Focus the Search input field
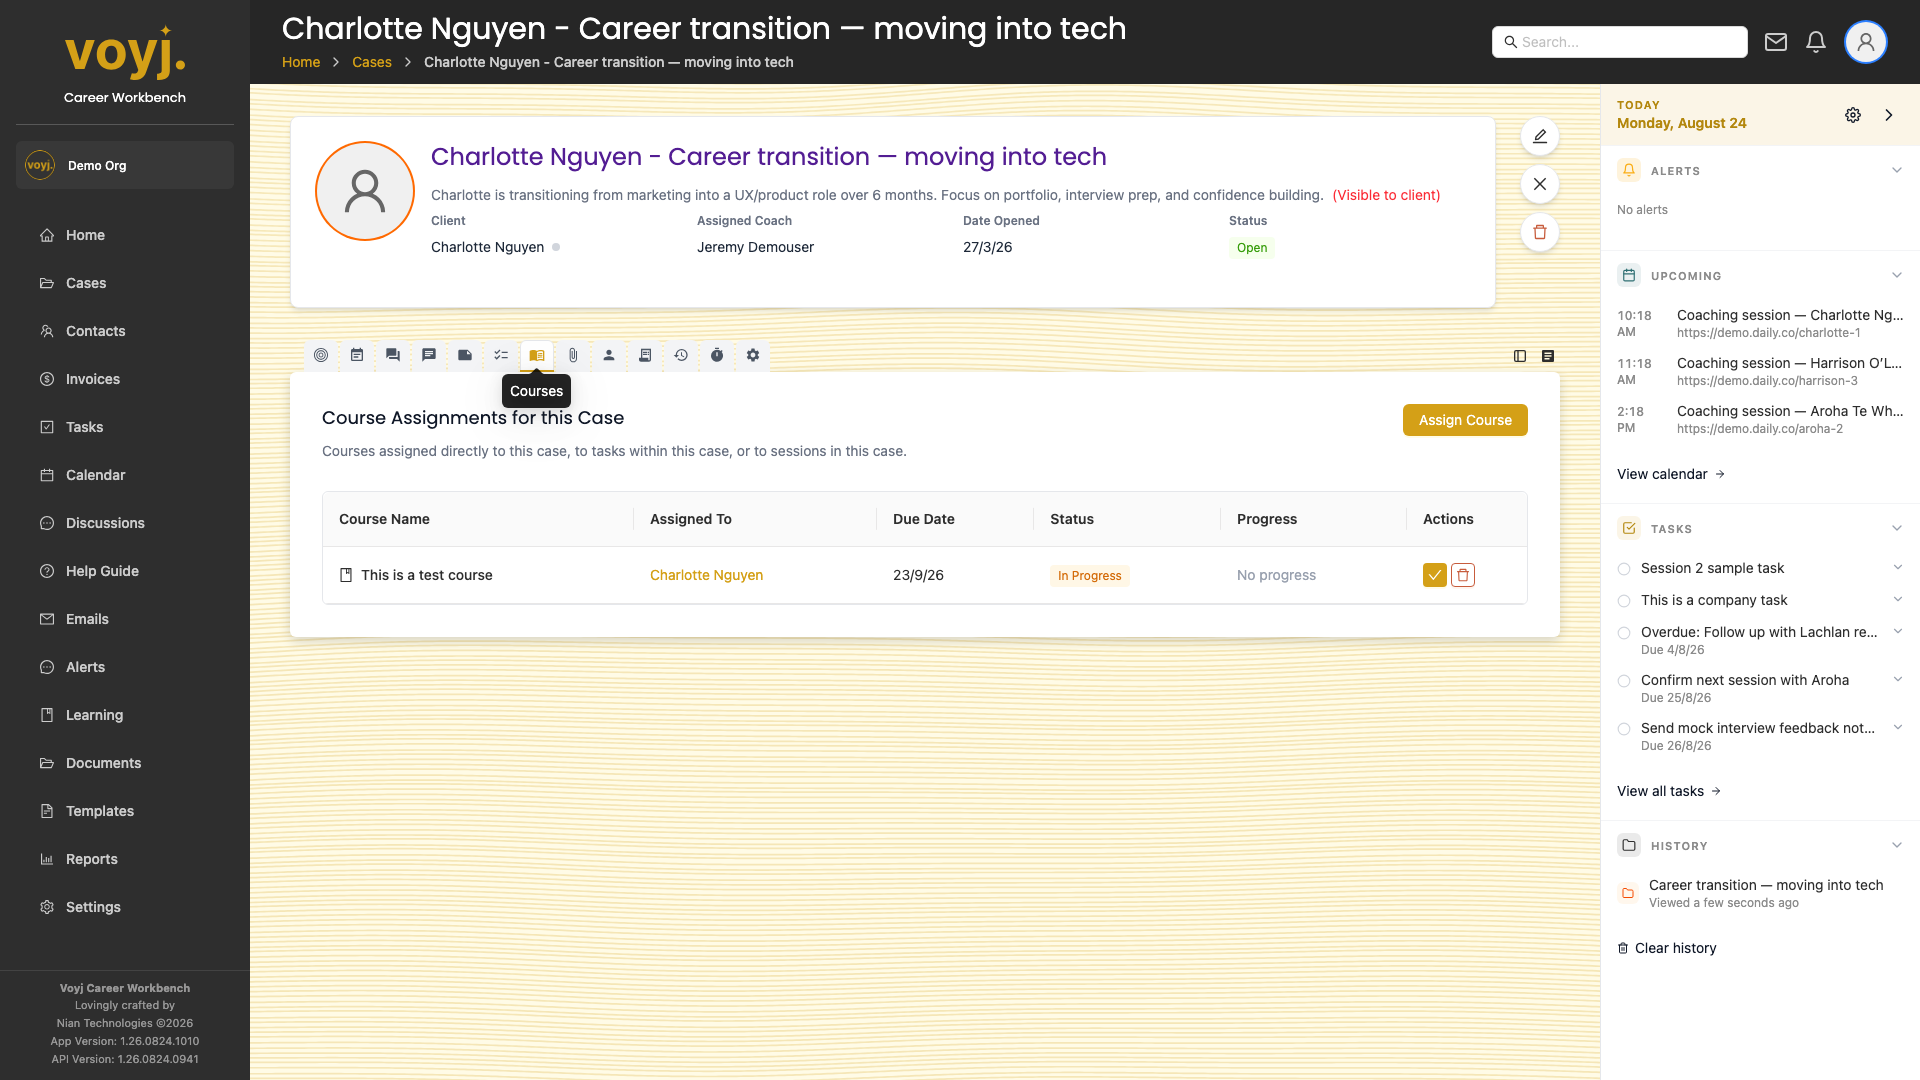Viewport: 1920px width, 1080px height. click(1620, 42)
